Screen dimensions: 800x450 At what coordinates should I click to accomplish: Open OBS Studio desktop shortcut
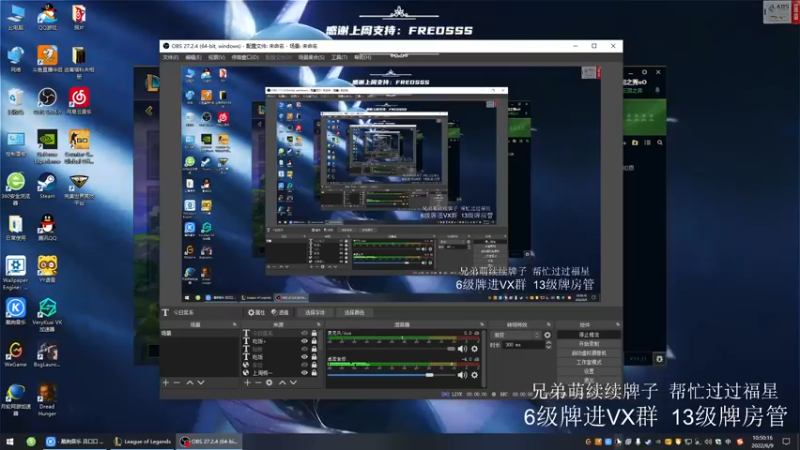47,102
